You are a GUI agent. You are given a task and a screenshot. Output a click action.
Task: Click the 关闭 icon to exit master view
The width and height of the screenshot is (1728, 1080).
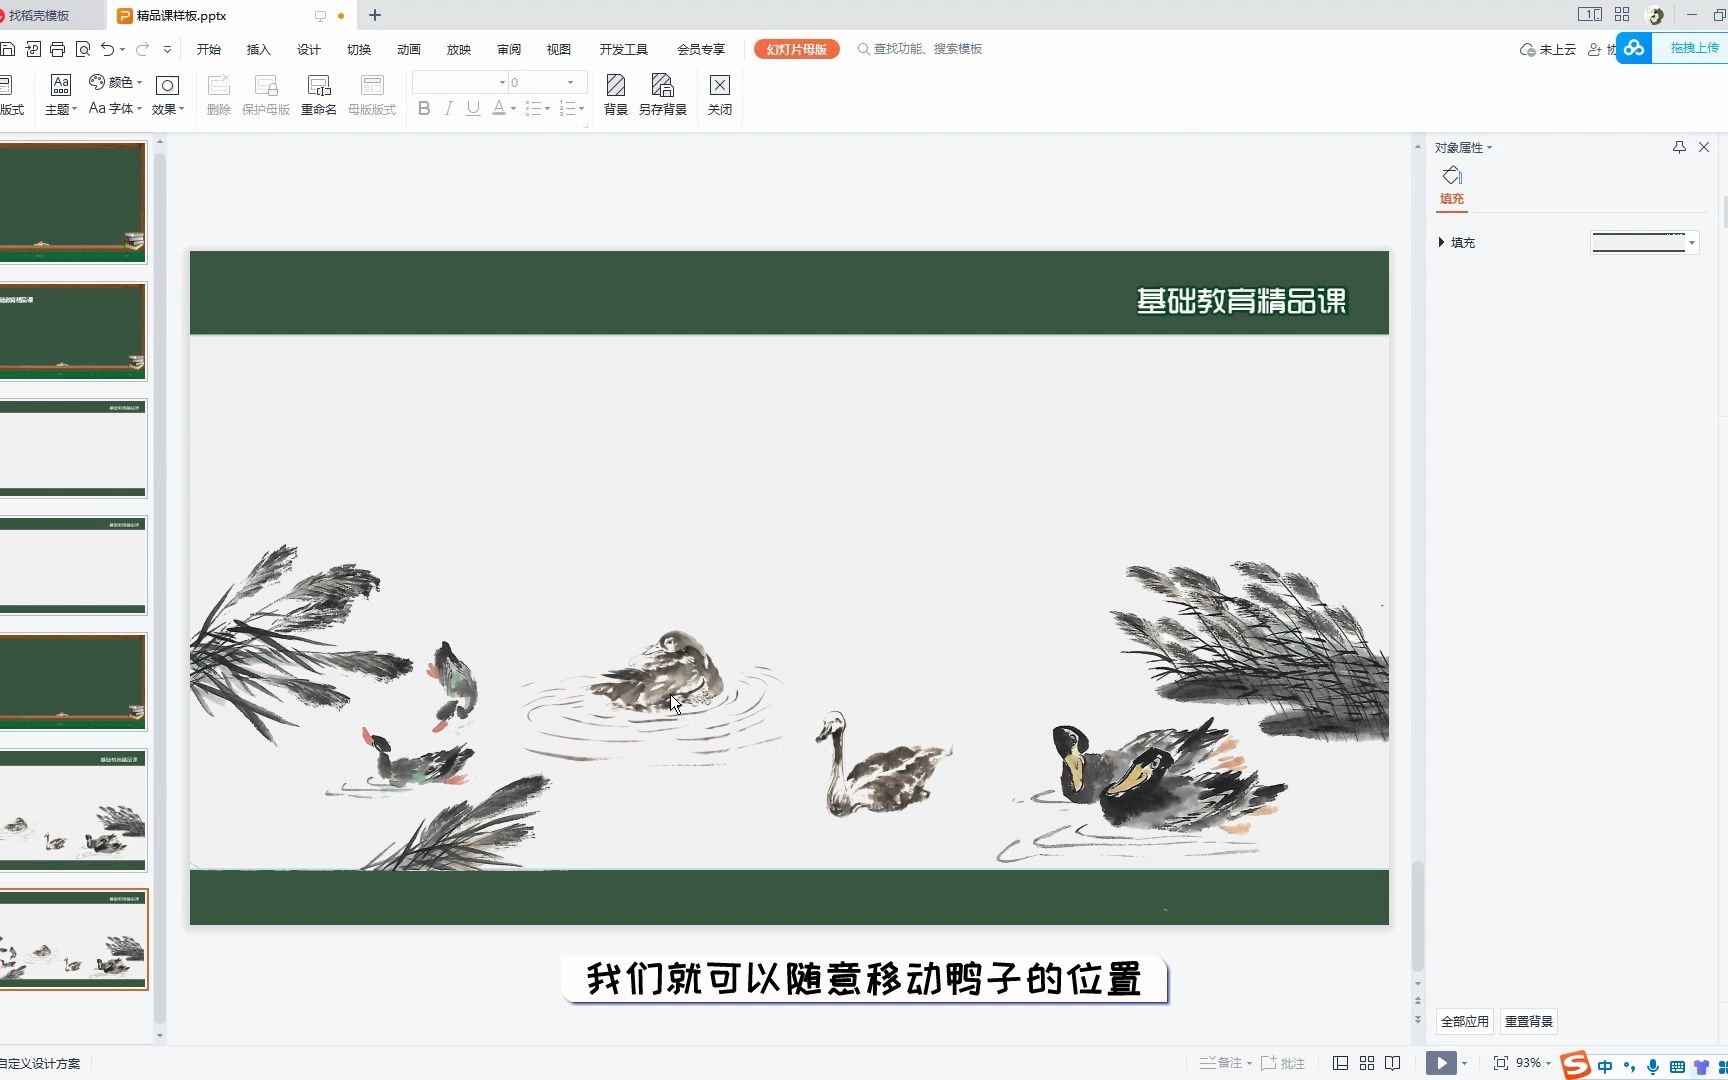click(719, 94)
